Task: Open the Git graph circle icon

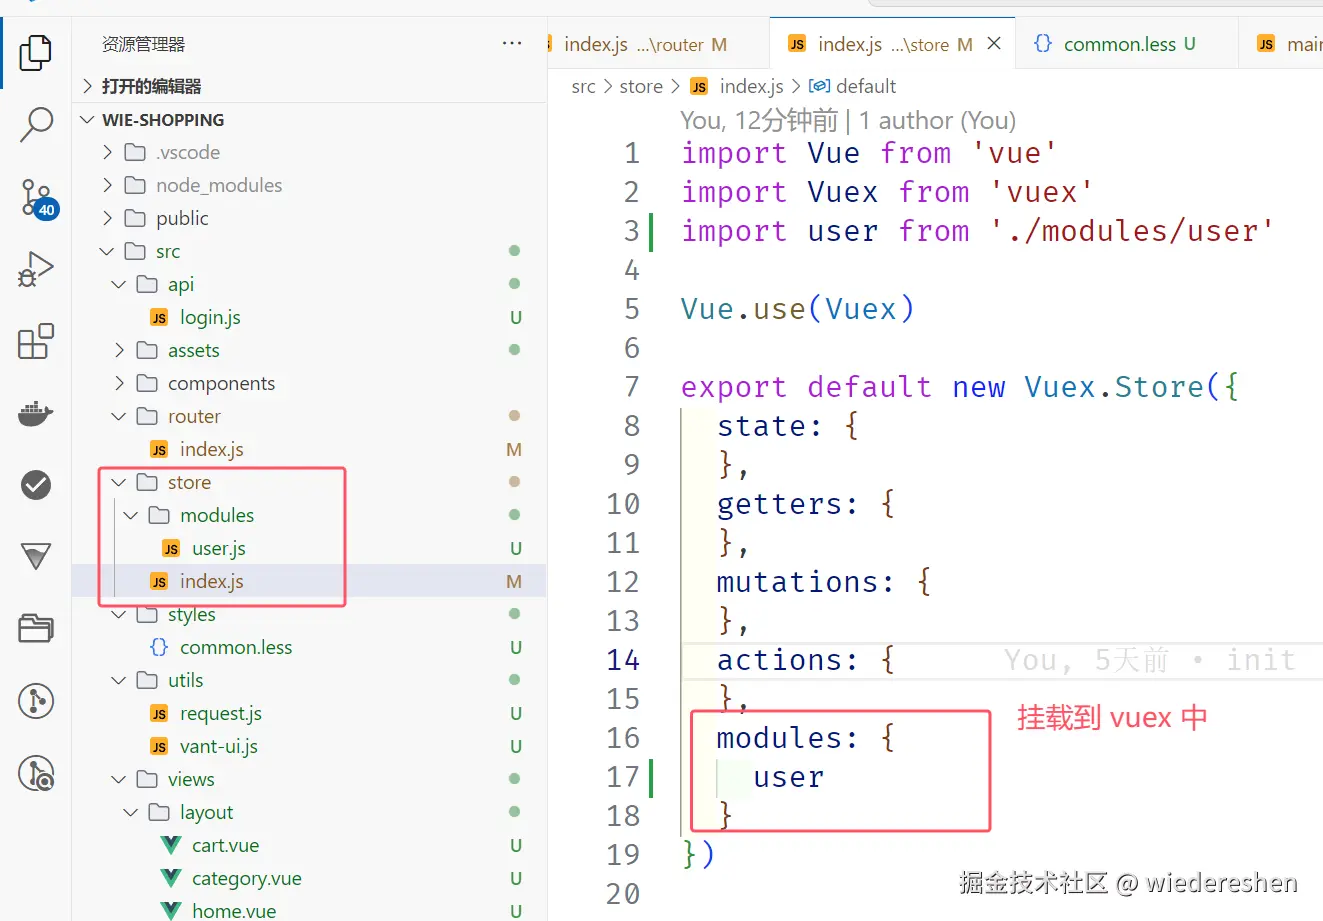Action: pos(36,701)
